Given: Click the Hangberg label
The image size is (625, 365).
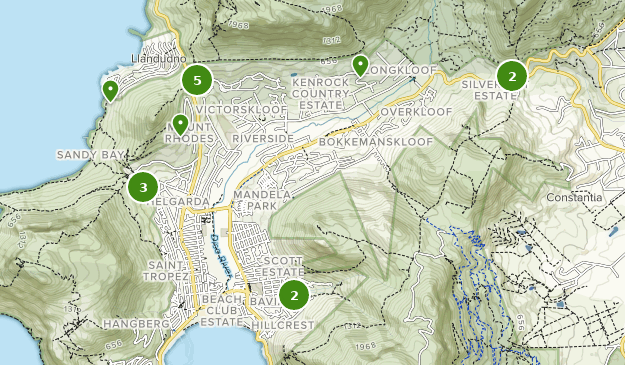Looking at the screenshot, I should click(x=136, y=324).
